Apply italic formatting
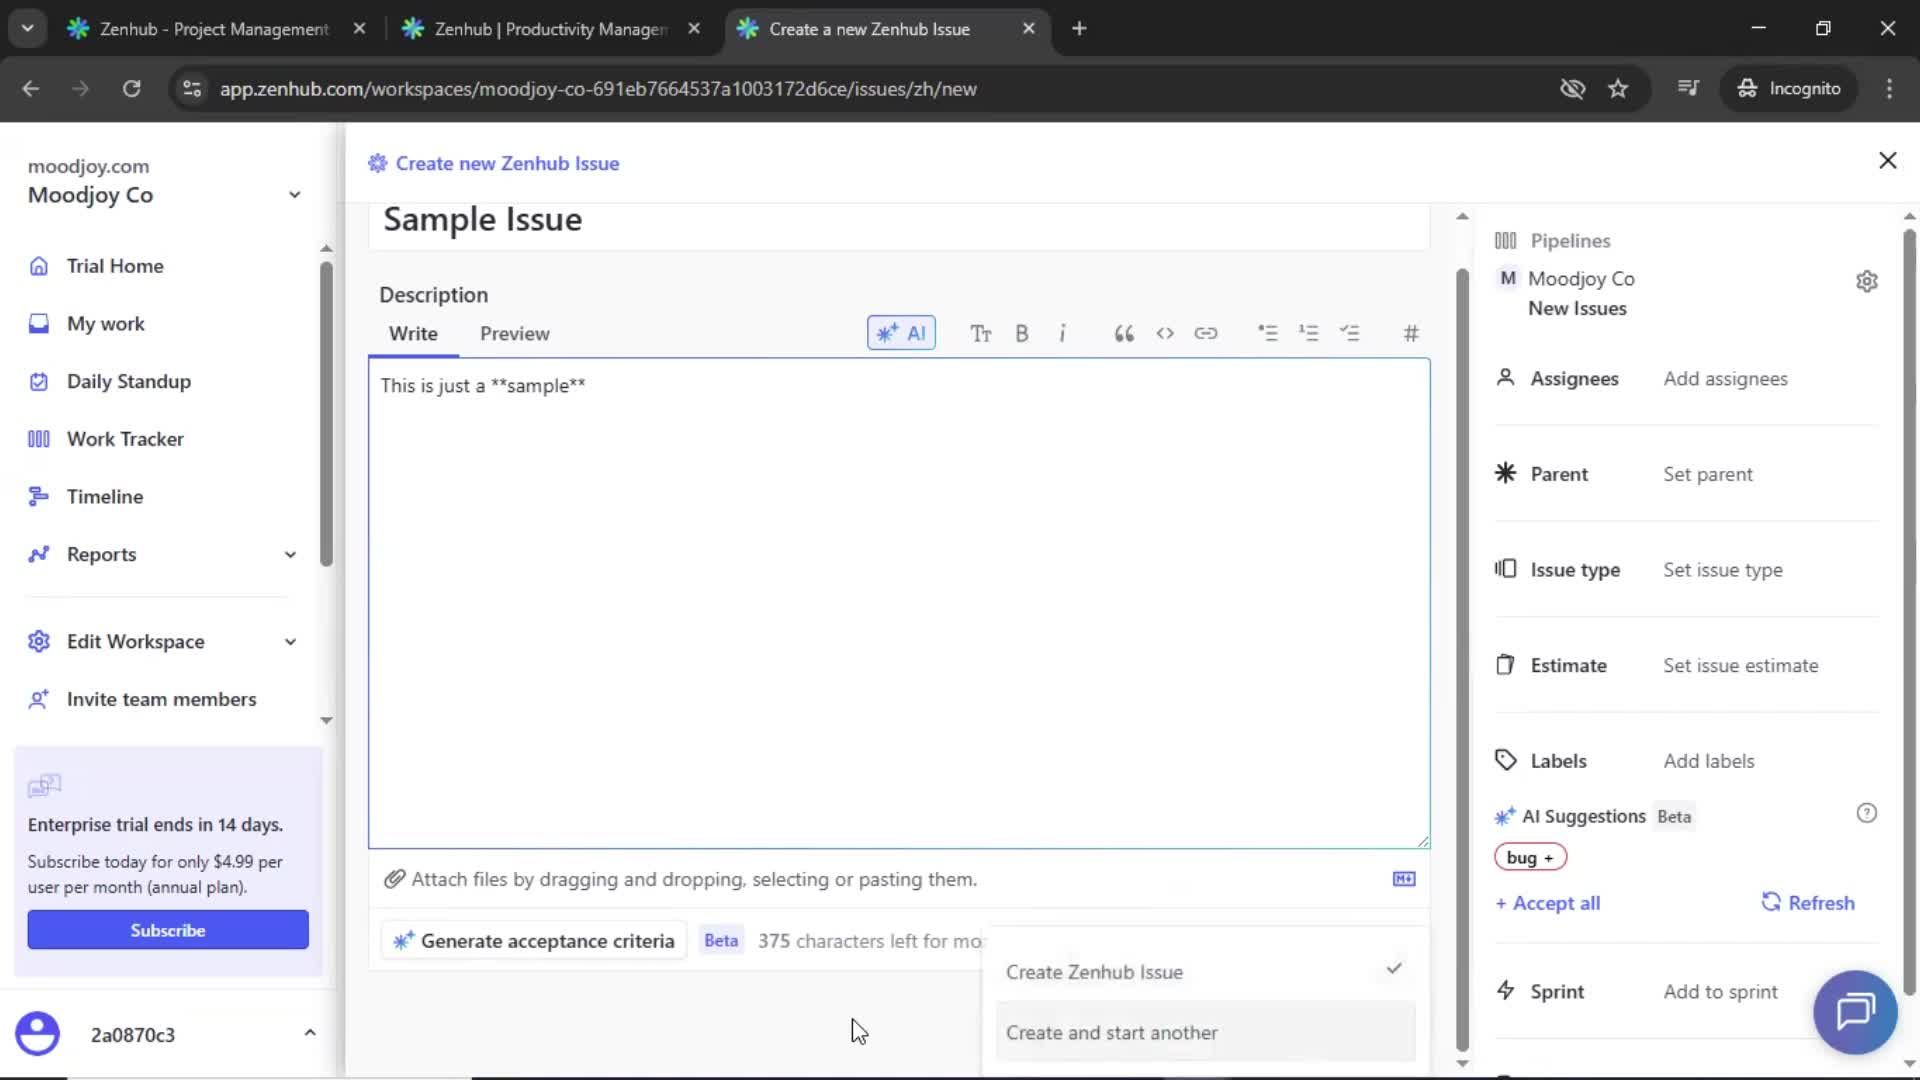 click(x=1063, y=333)
